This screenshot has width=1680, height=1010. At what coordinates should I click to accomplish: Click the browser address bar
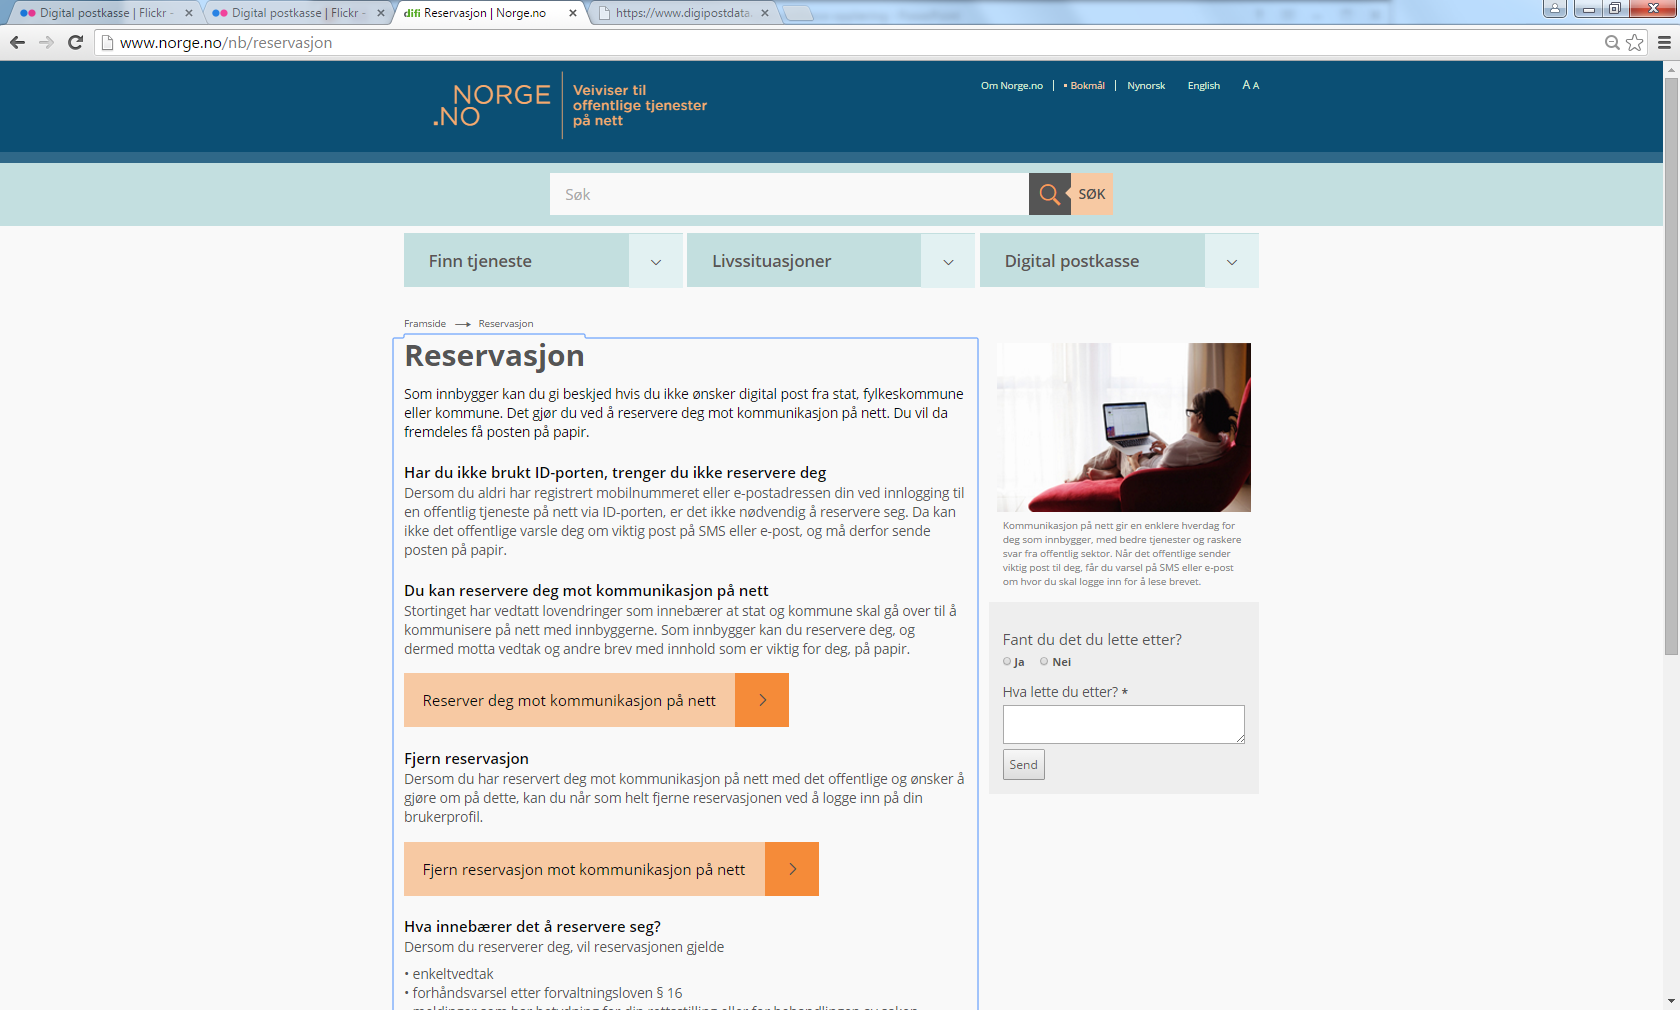tap(850, 42)
